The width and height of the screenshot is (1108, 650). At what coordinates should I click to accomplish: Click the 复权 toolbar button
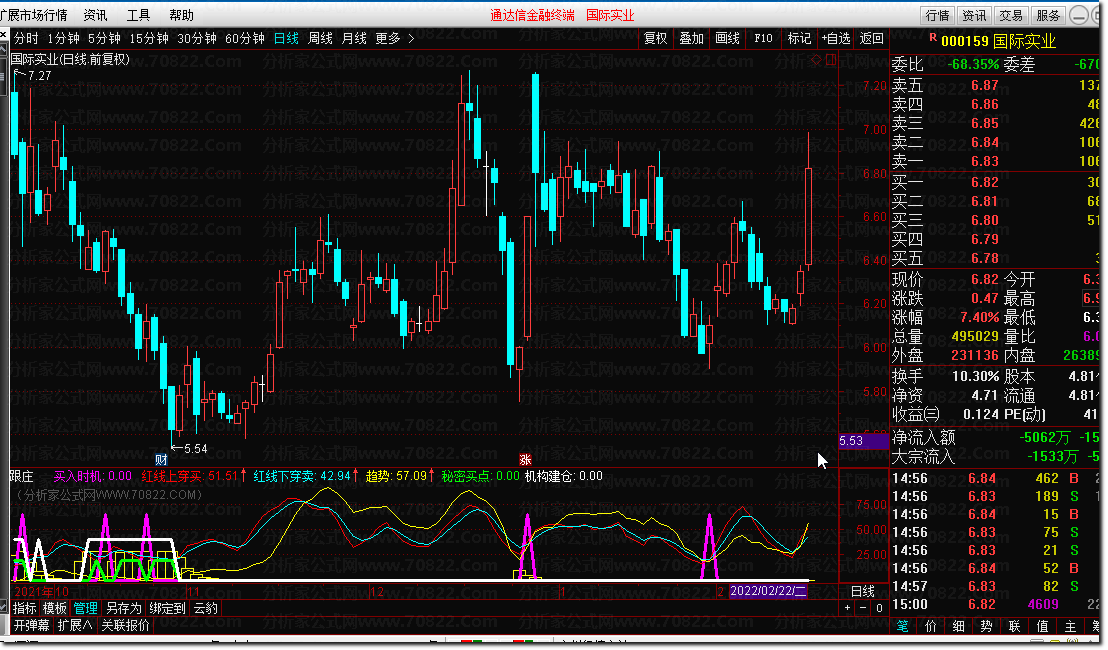pyautogui.click(x=656, y=38)
